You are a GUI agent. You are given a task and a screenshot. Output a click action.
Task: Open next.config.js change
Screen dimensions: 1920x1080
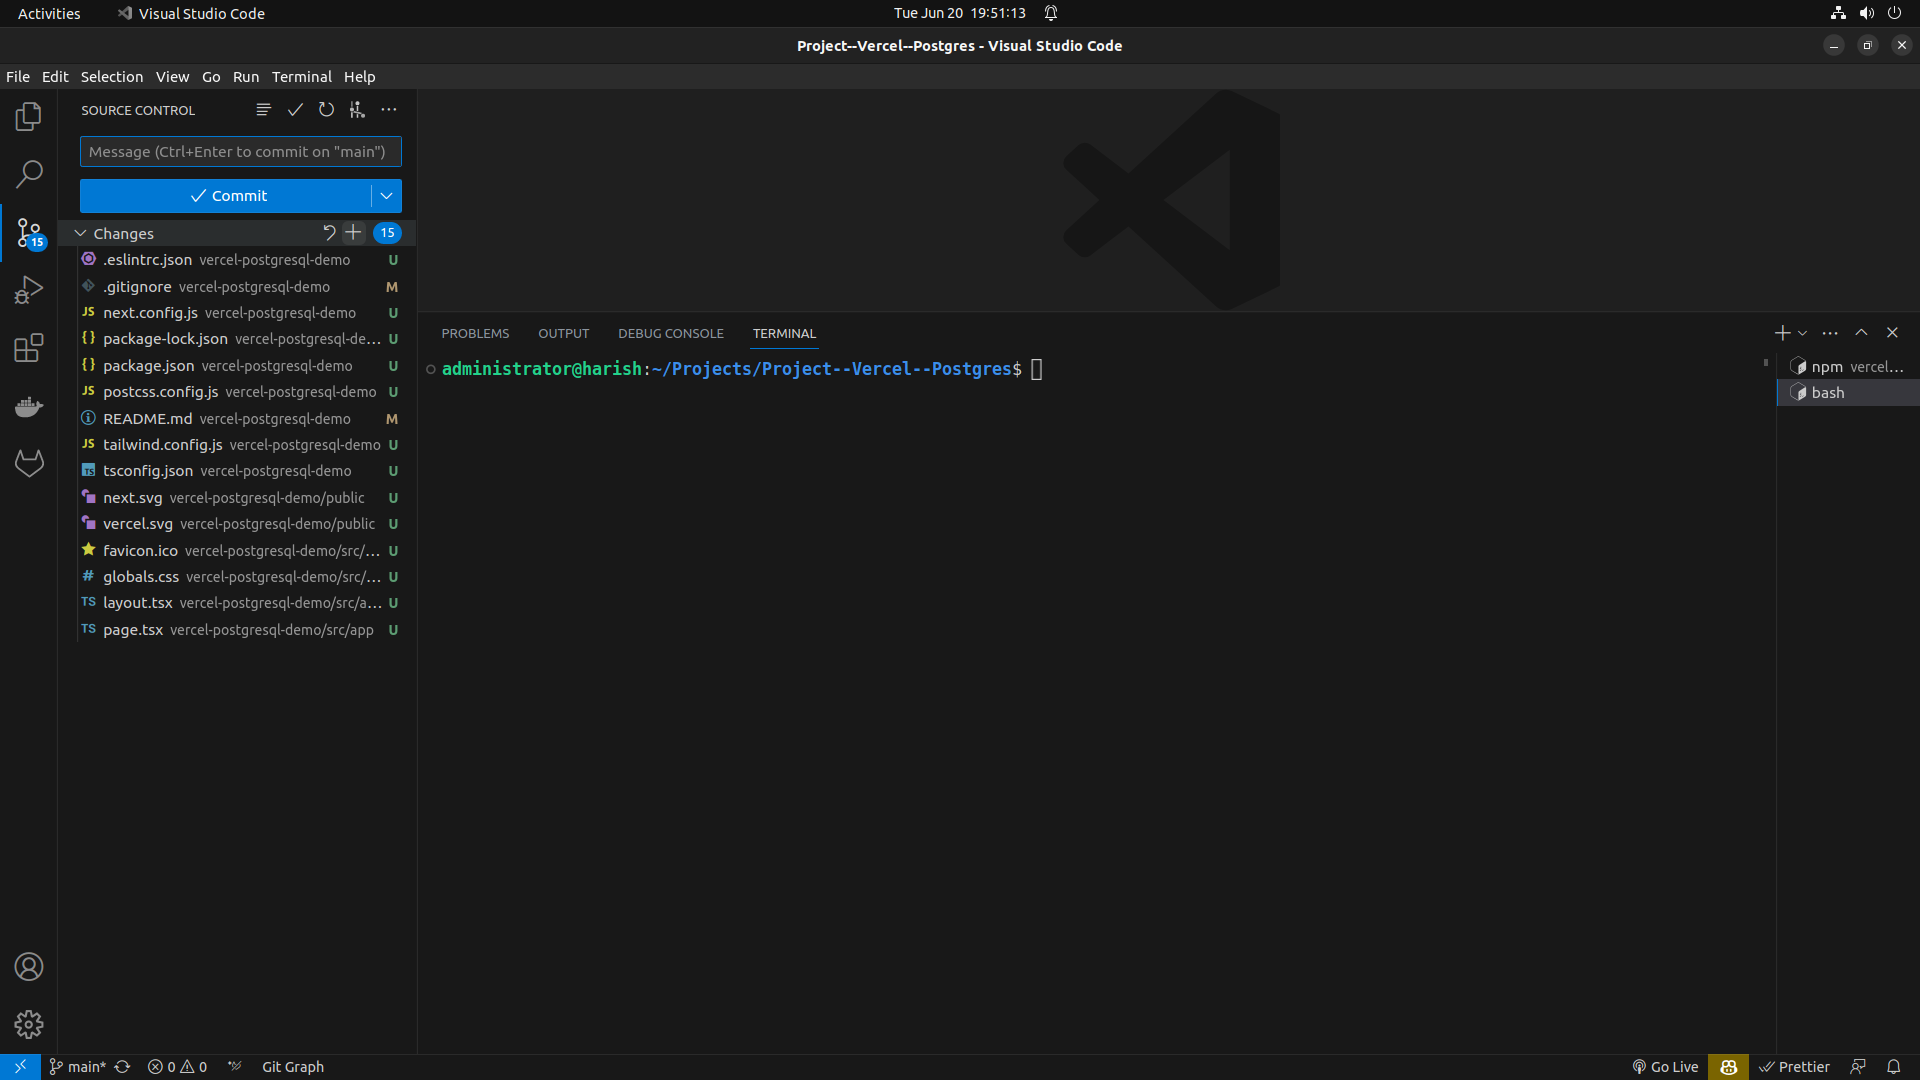237,313
